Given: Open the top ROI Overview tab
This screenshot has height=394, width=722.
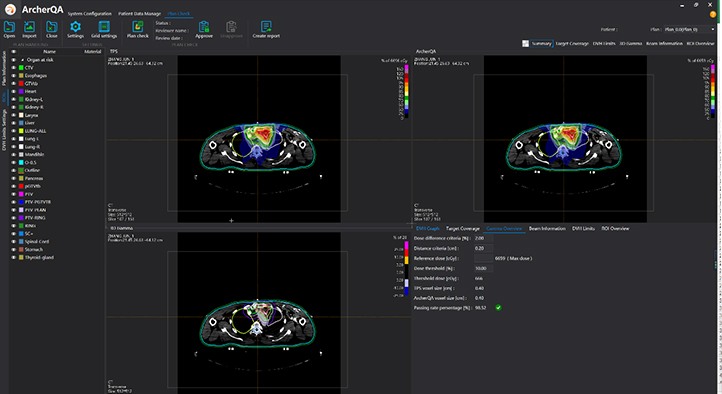Looking at the screenshot, I should 700,43.
